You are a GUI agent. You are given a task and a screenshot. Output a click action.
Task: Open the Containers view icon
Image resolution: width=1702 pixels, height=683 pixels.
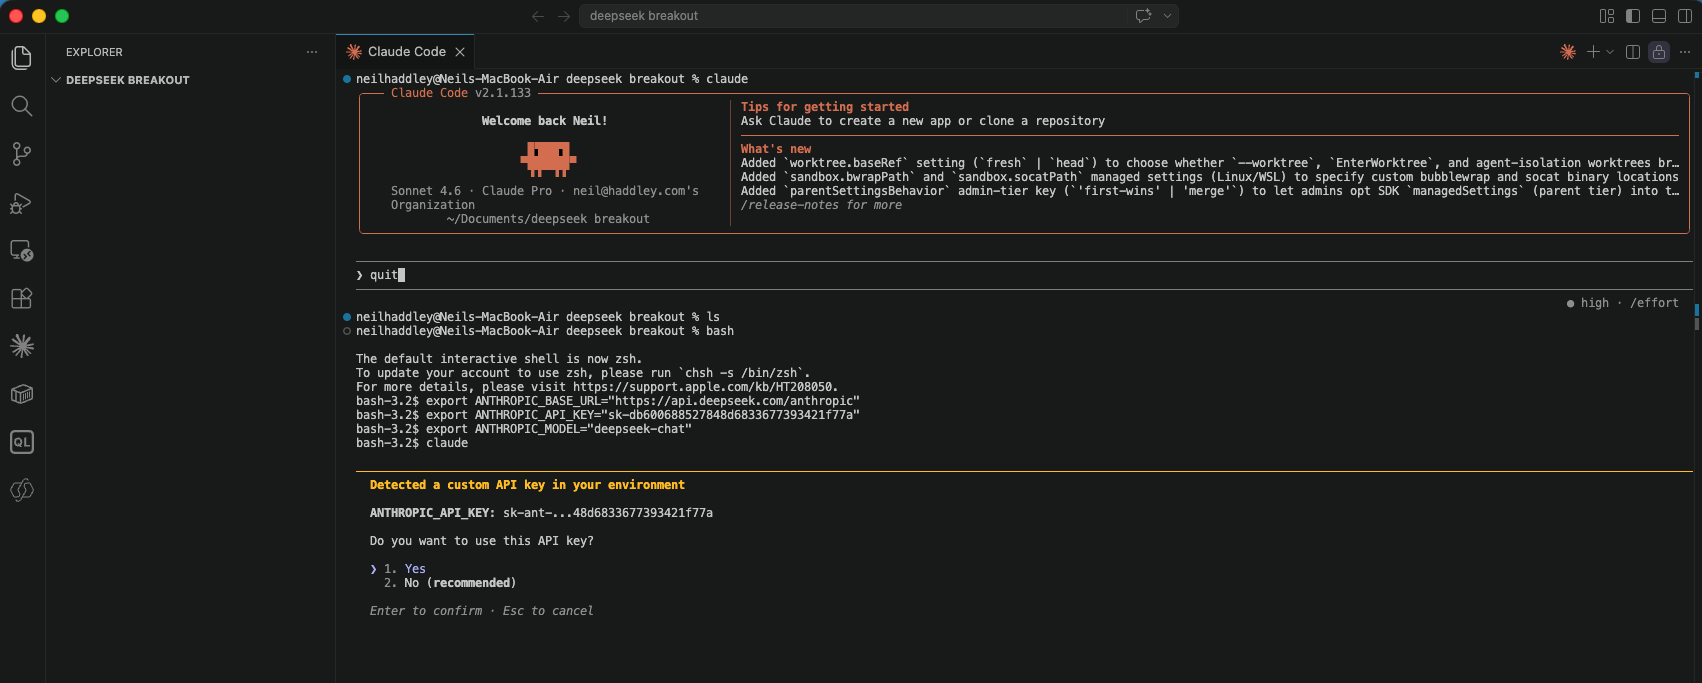(22, 394)
